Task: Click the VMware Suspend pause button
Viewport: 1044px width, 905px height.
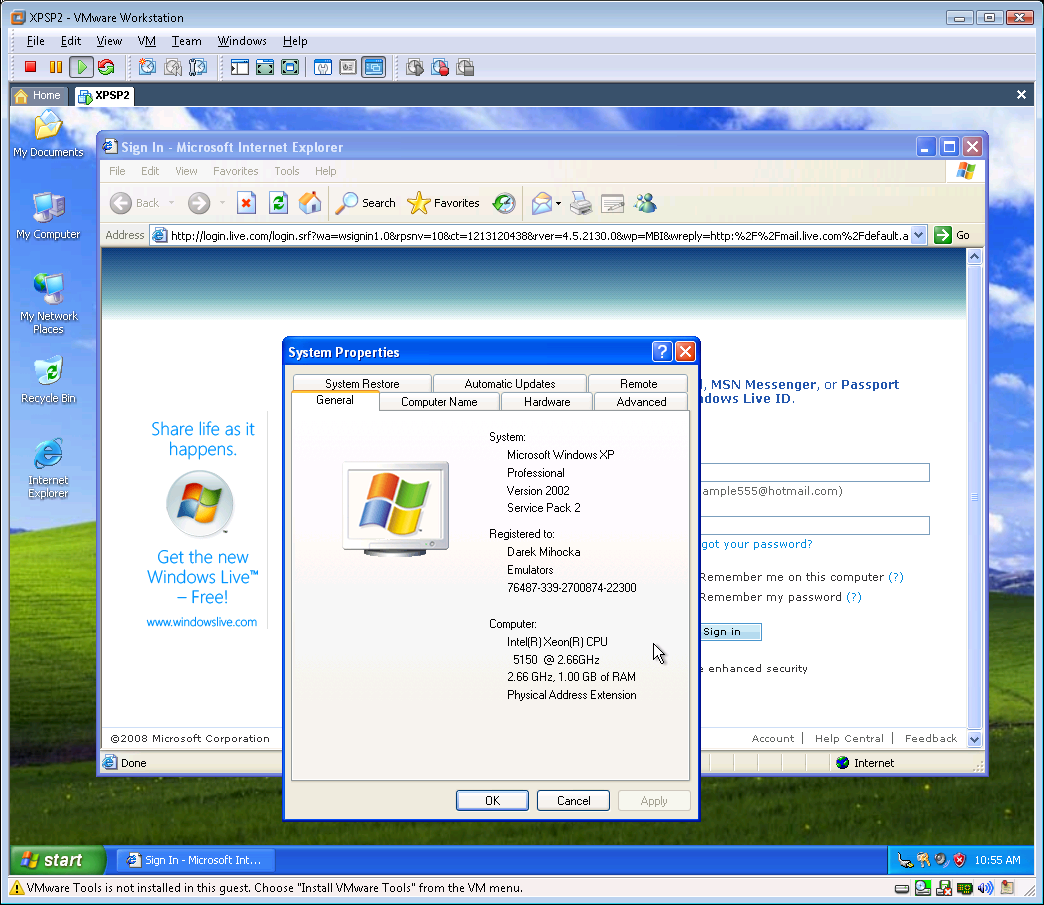Action: coord(56,67)
